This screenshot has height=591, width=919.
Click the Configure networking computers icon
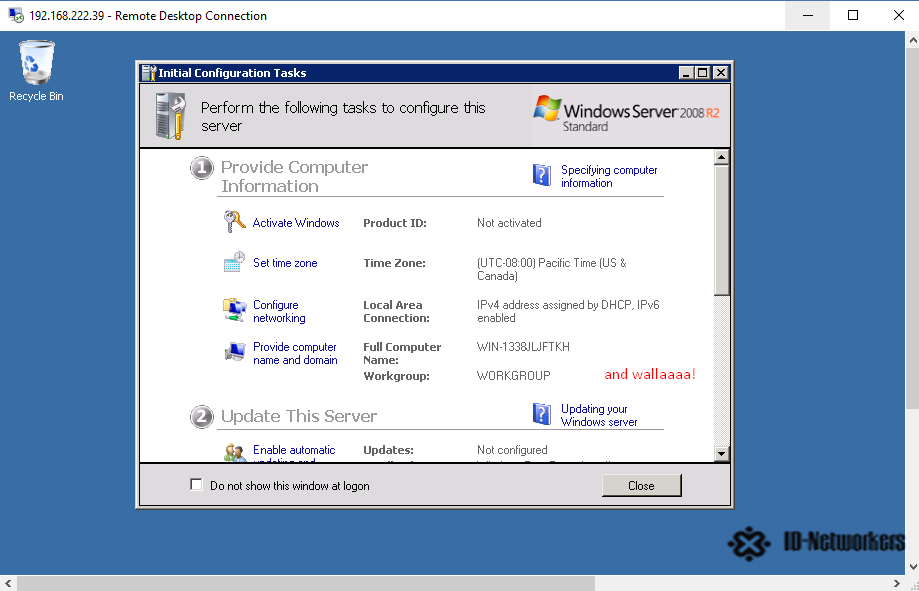234,310
